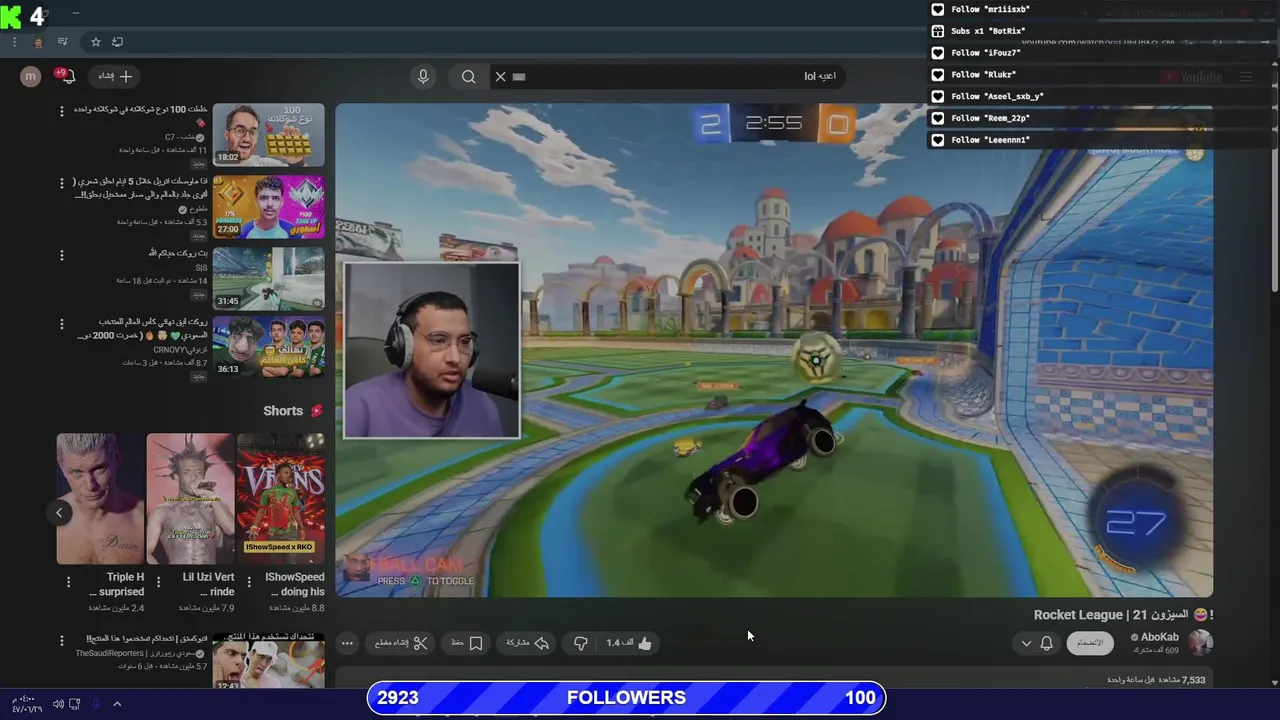
Task: Click the Share button
Action: point(527,643)
